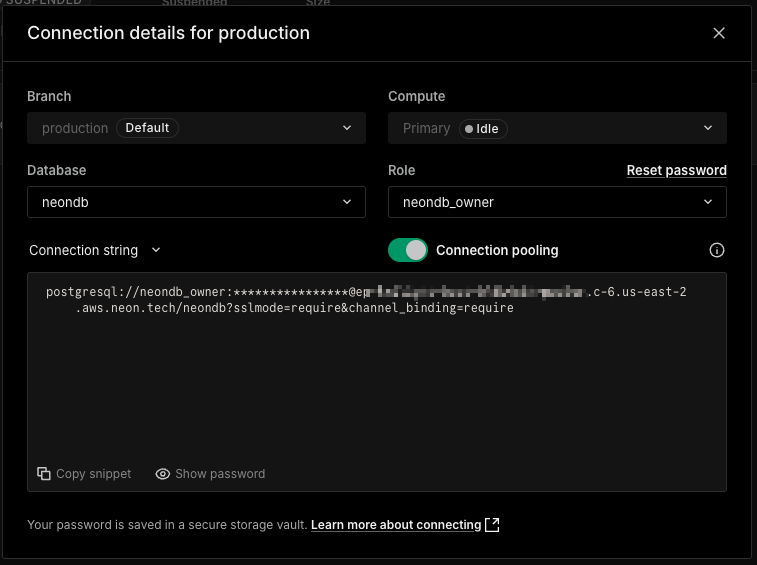Click the external link icon after Learn more

coord(492,524)
